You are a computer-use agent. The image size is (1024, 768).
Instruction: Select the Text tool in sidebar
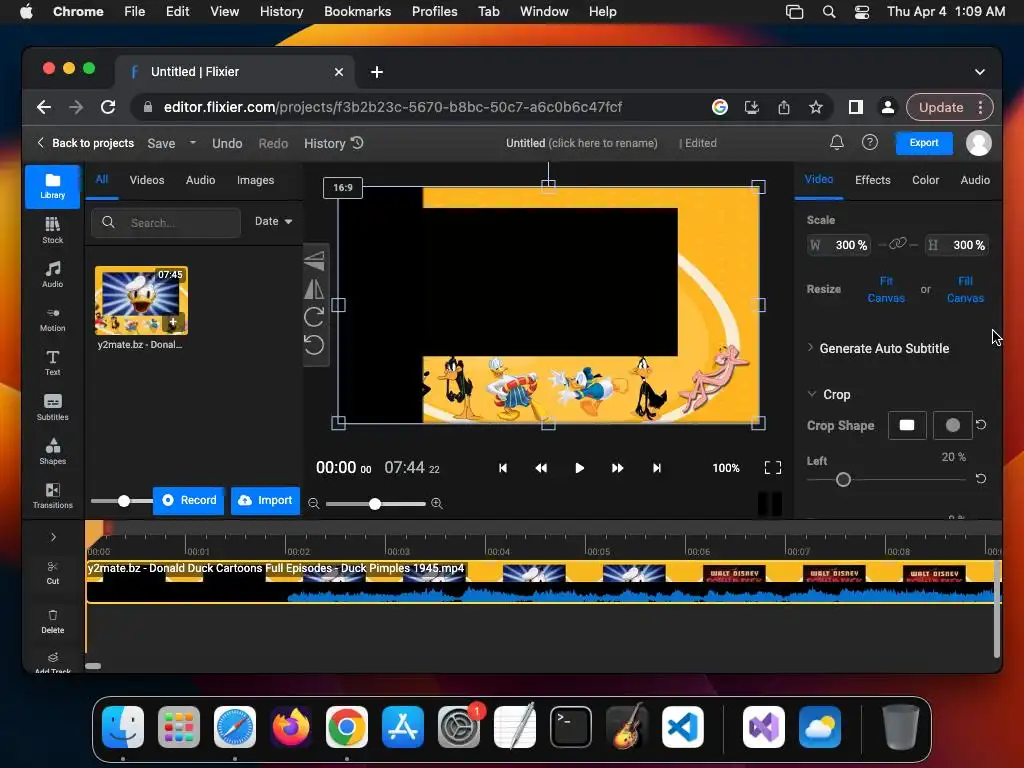coord(52,362)
